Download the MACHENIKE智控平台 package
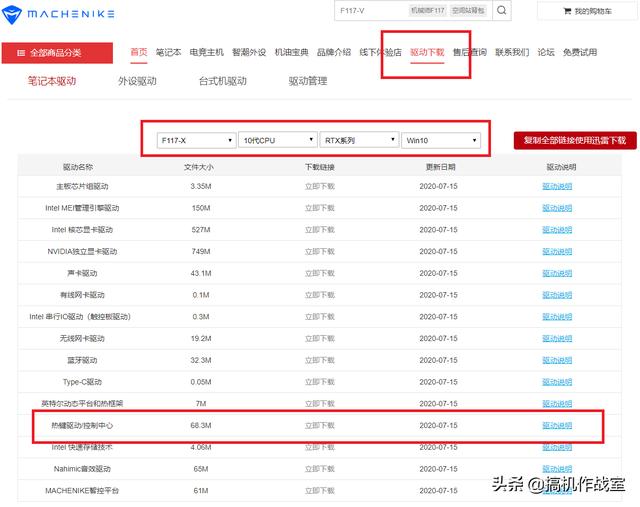 click(x=320, y=490)
